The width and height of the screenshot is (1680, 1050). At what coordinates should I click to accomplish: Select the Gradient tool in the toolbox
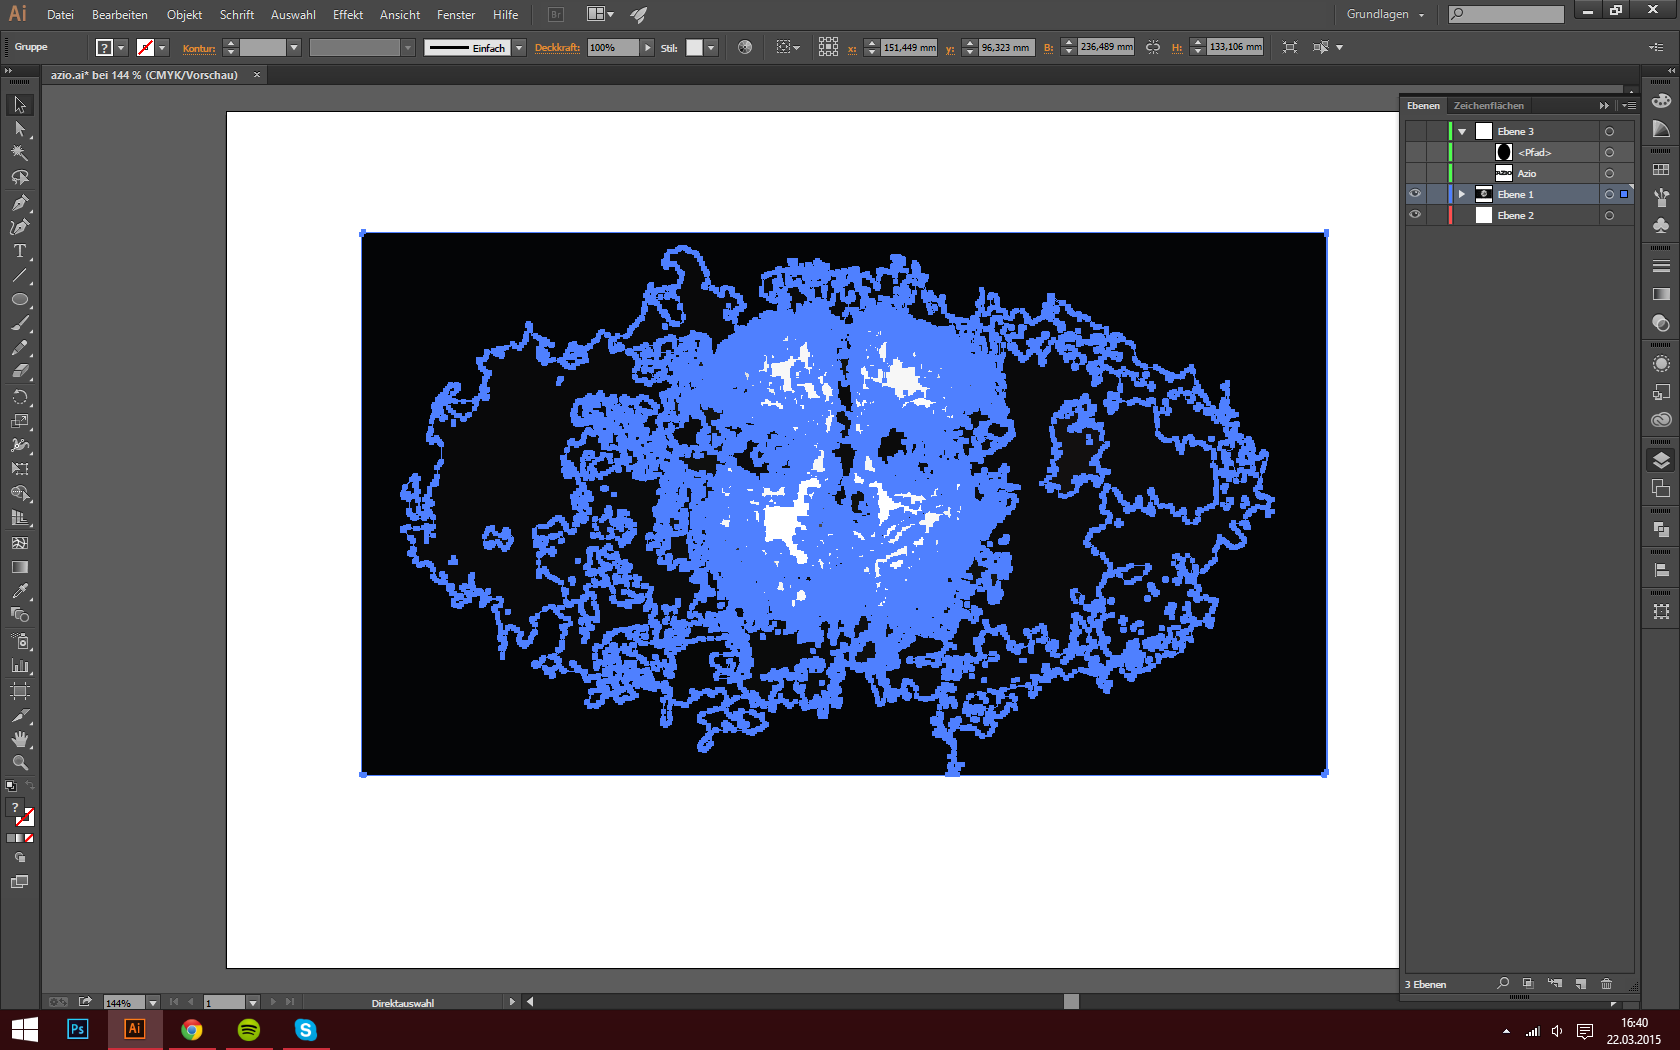pyautogui.click(x=20, y=567)
